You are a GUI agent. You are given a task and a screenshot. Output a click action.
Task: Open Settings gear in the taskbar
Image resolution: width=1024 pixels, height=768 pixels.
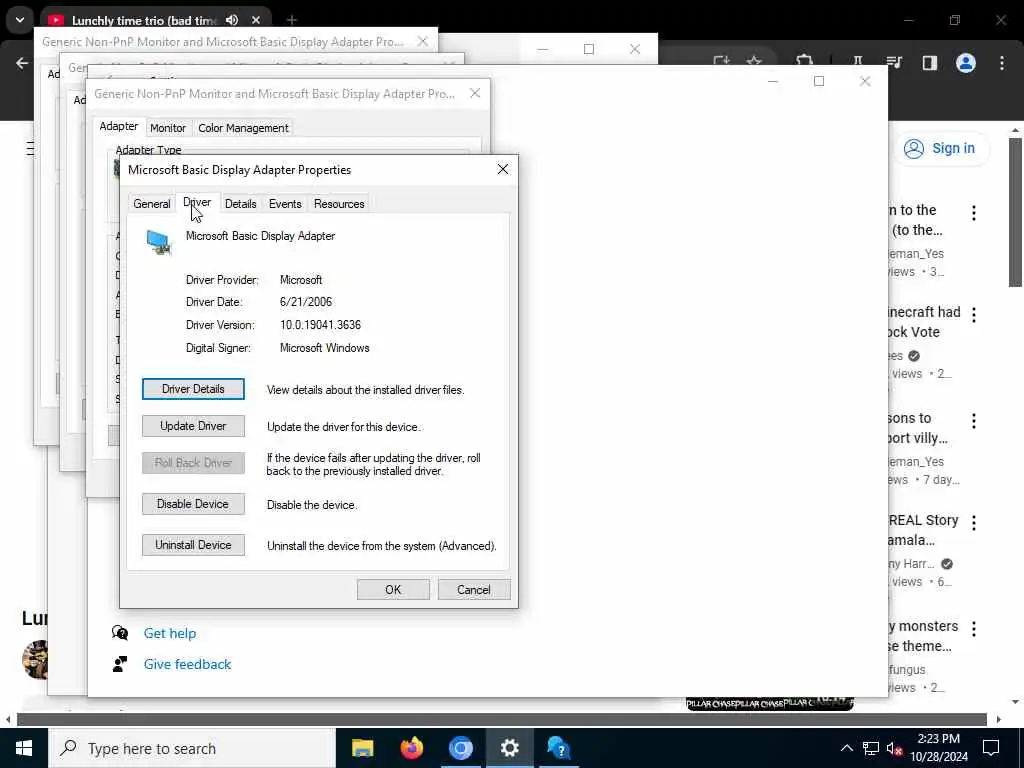tap(509, 748)
